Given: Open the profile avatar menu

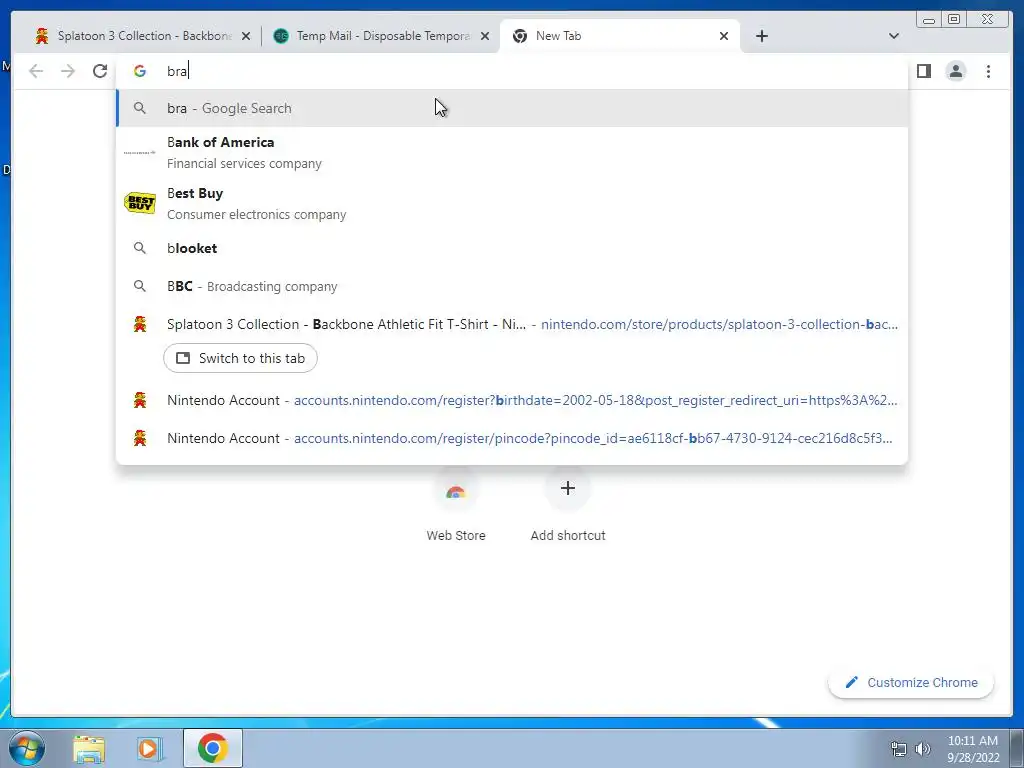Looking at the screenshot, I should click(x=955, y=71).
